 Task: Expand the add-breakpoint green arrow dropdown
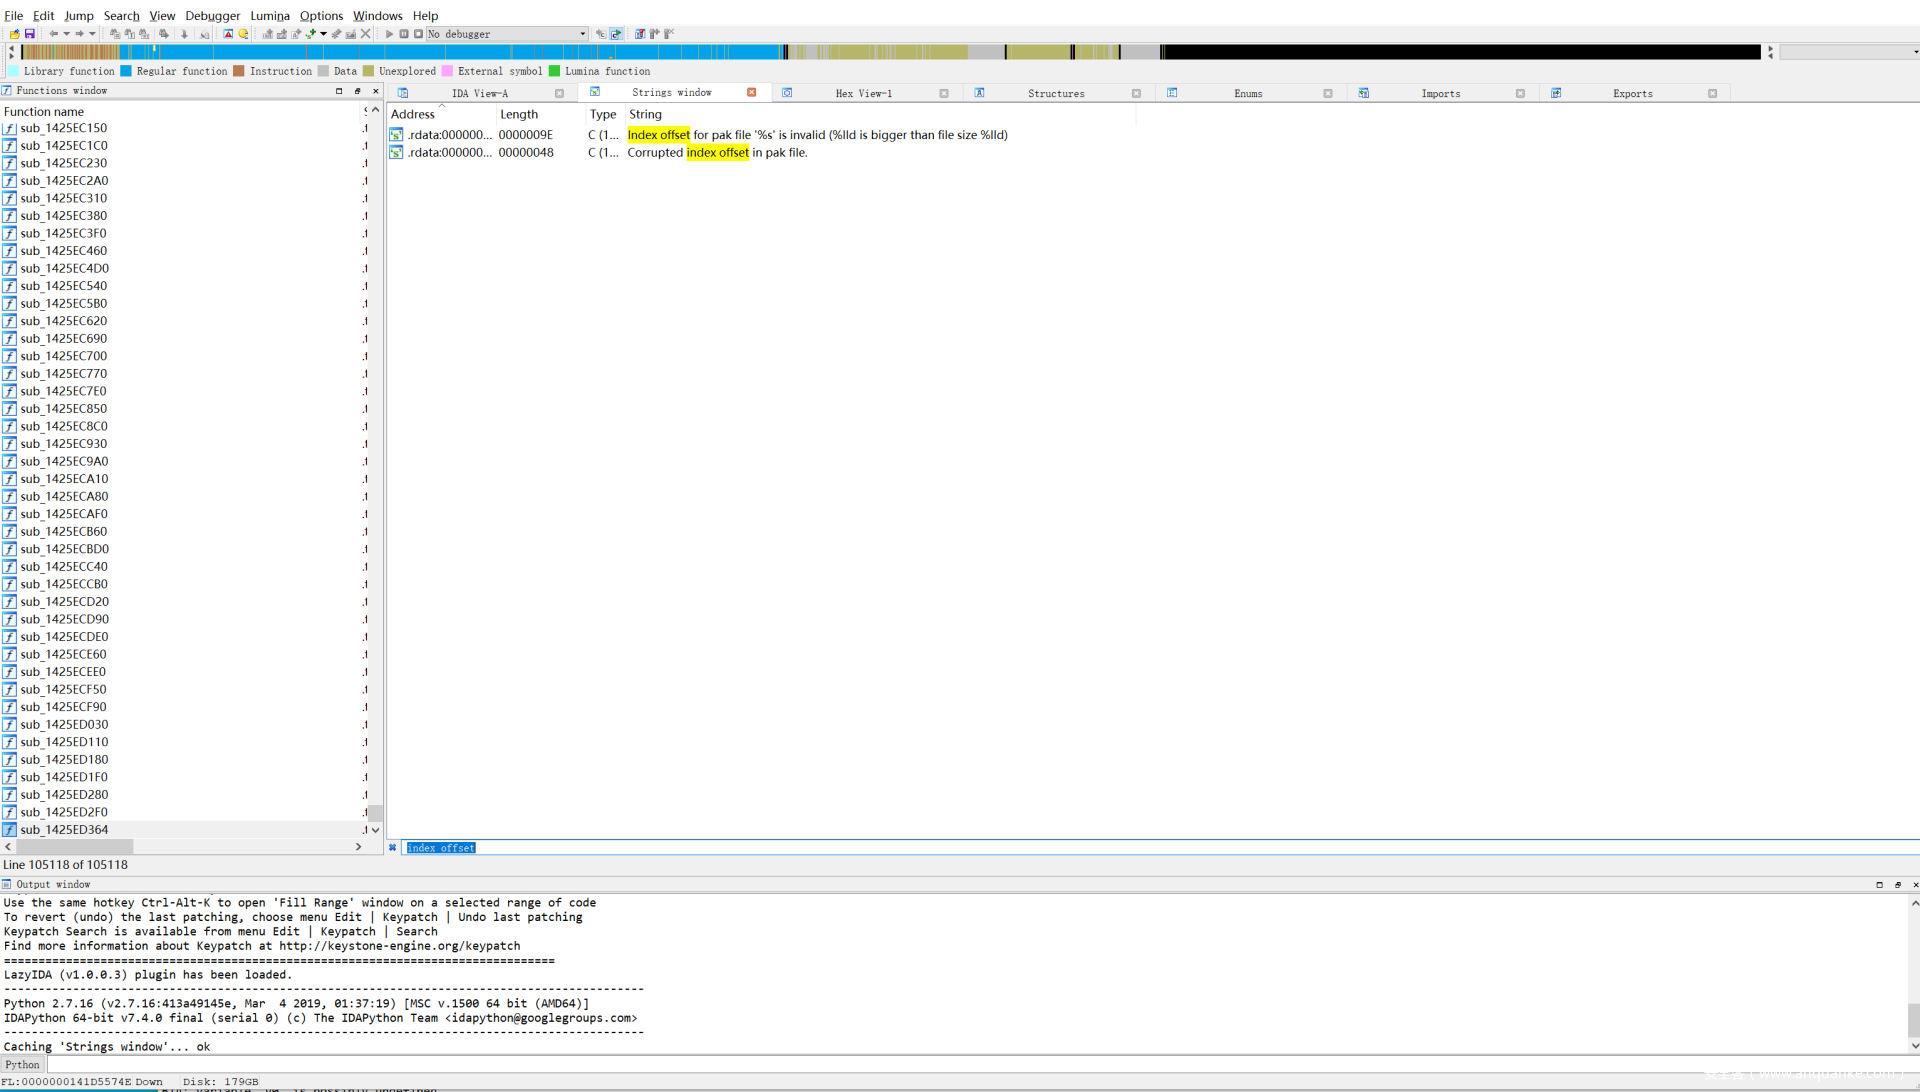(324, 34)
